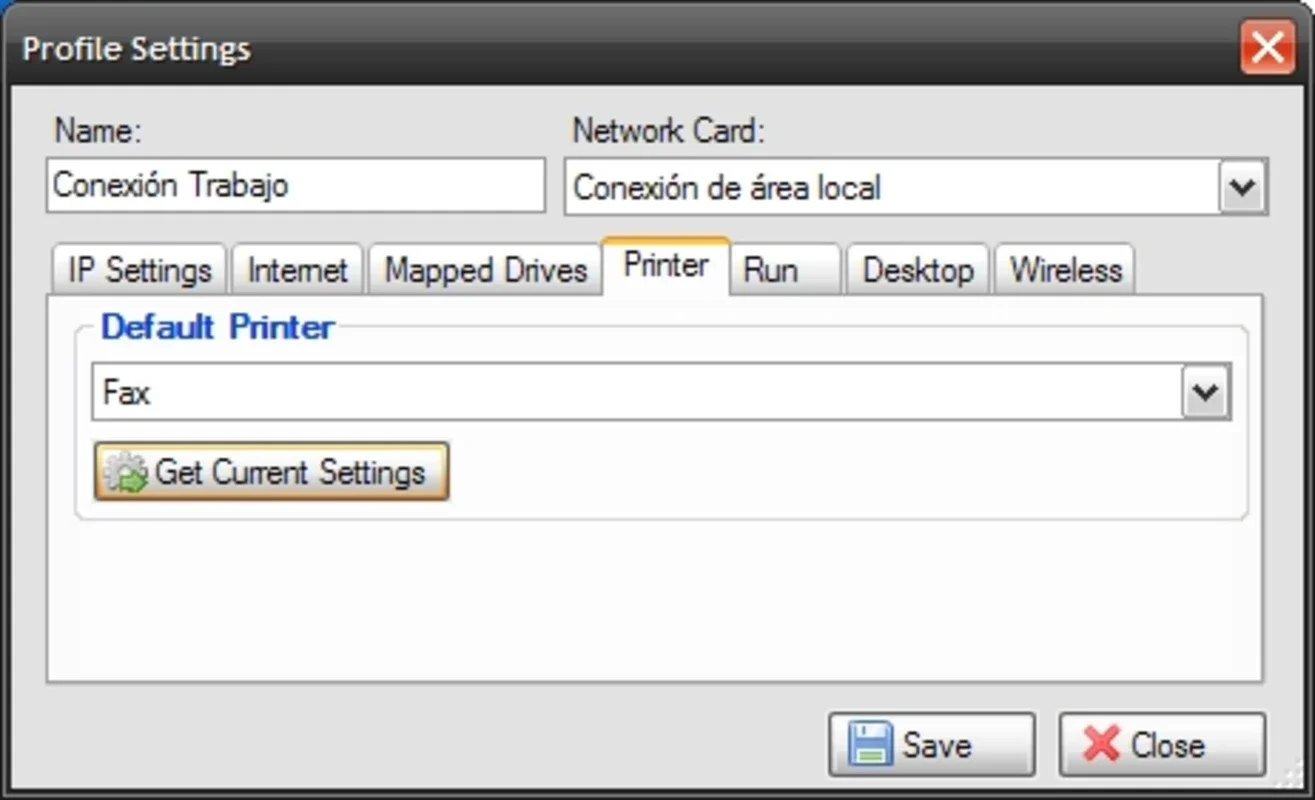Click the Get Current Settings button

(x=271, y=471)
